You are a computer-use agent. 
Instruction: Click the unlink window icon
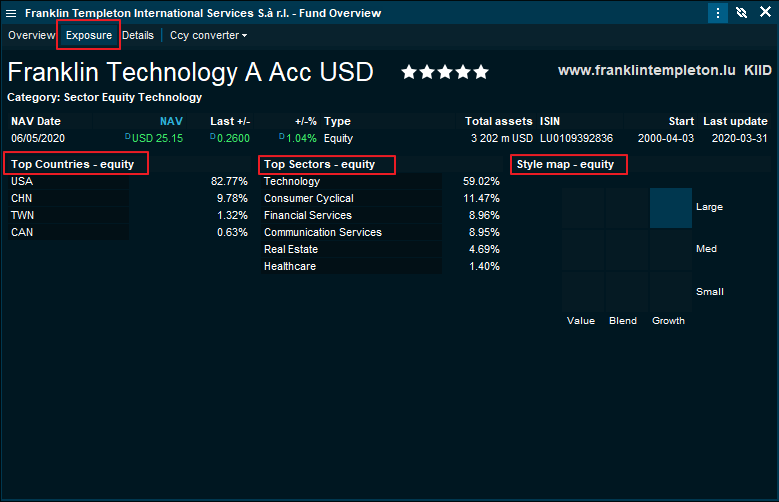(x=741, y=13)
